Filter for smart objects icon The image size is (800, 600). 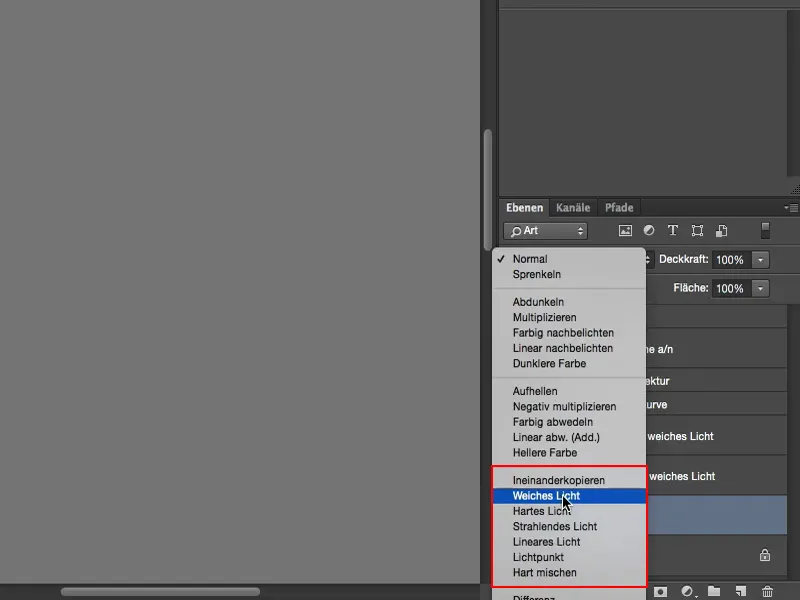(x=721, y=231)
